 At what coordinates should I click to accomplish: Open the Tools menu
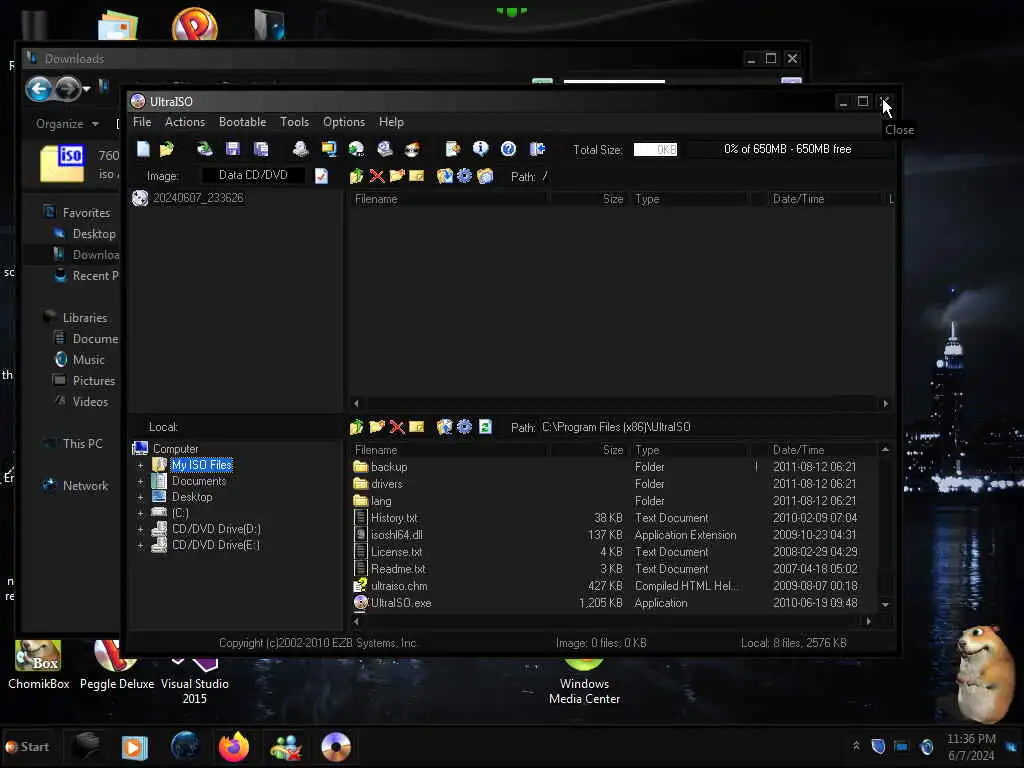tap(295, 122)
